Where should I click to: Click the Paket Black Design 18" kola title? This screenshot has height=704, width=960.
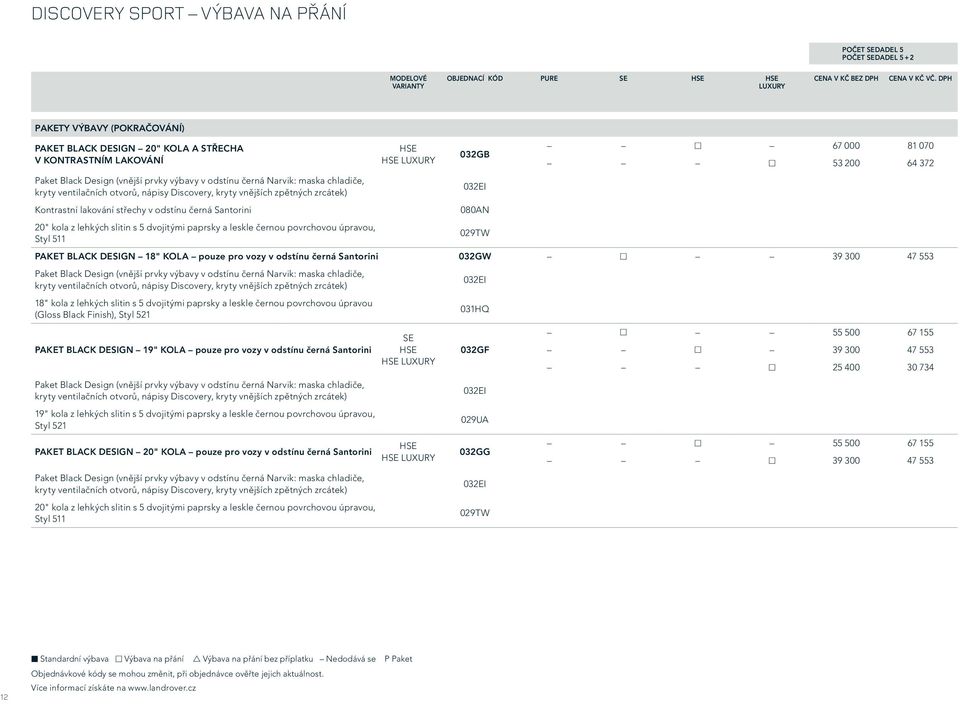206,257
